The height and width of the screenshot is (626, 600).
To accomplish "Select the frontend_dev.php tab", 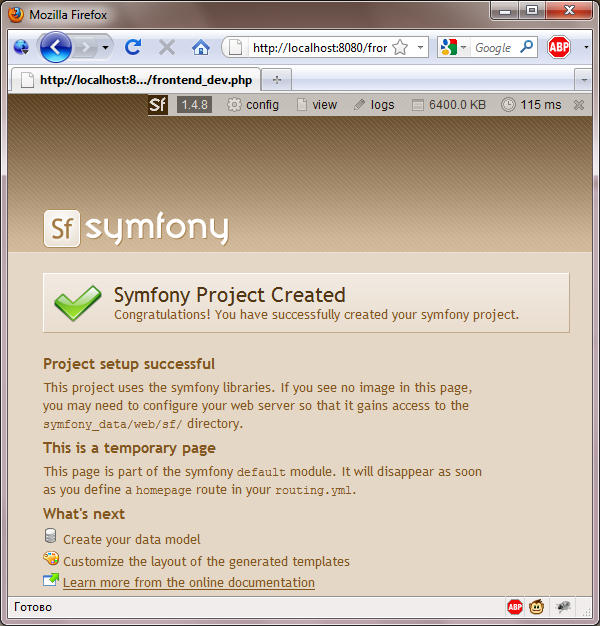I will tap(137, 80).
